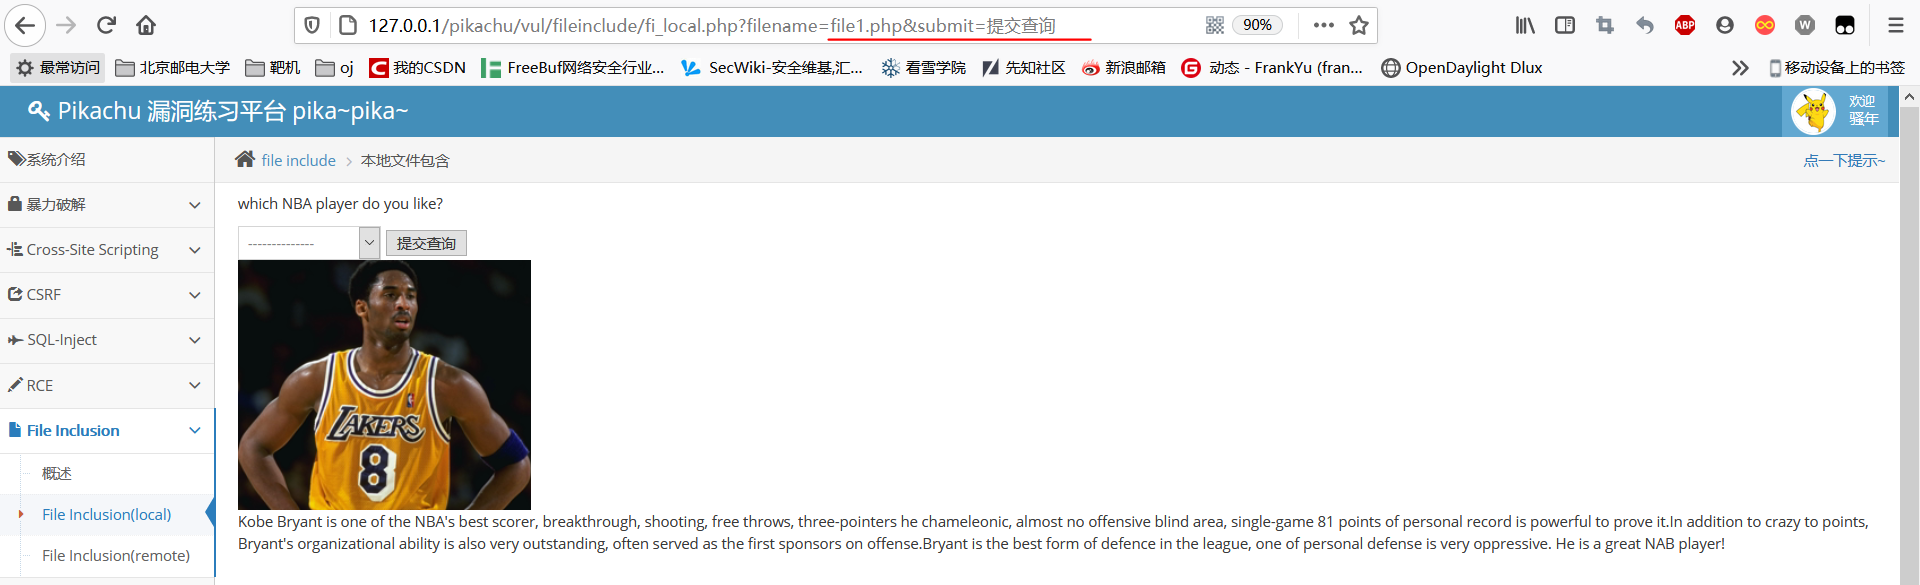The image size is (1920, 585).
Task: Open File Inclusion(remote) menu item
Action: [116, 555]
